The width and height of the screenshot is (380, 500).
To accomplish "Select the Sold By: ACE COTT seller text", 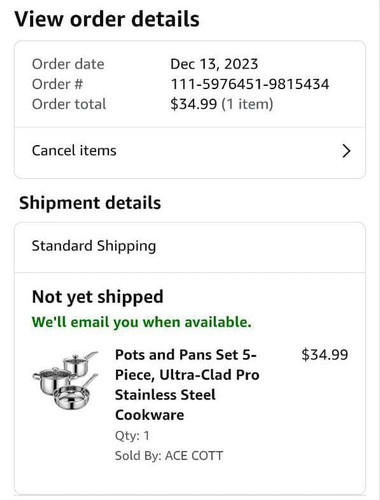I will [x=169, y=455].
